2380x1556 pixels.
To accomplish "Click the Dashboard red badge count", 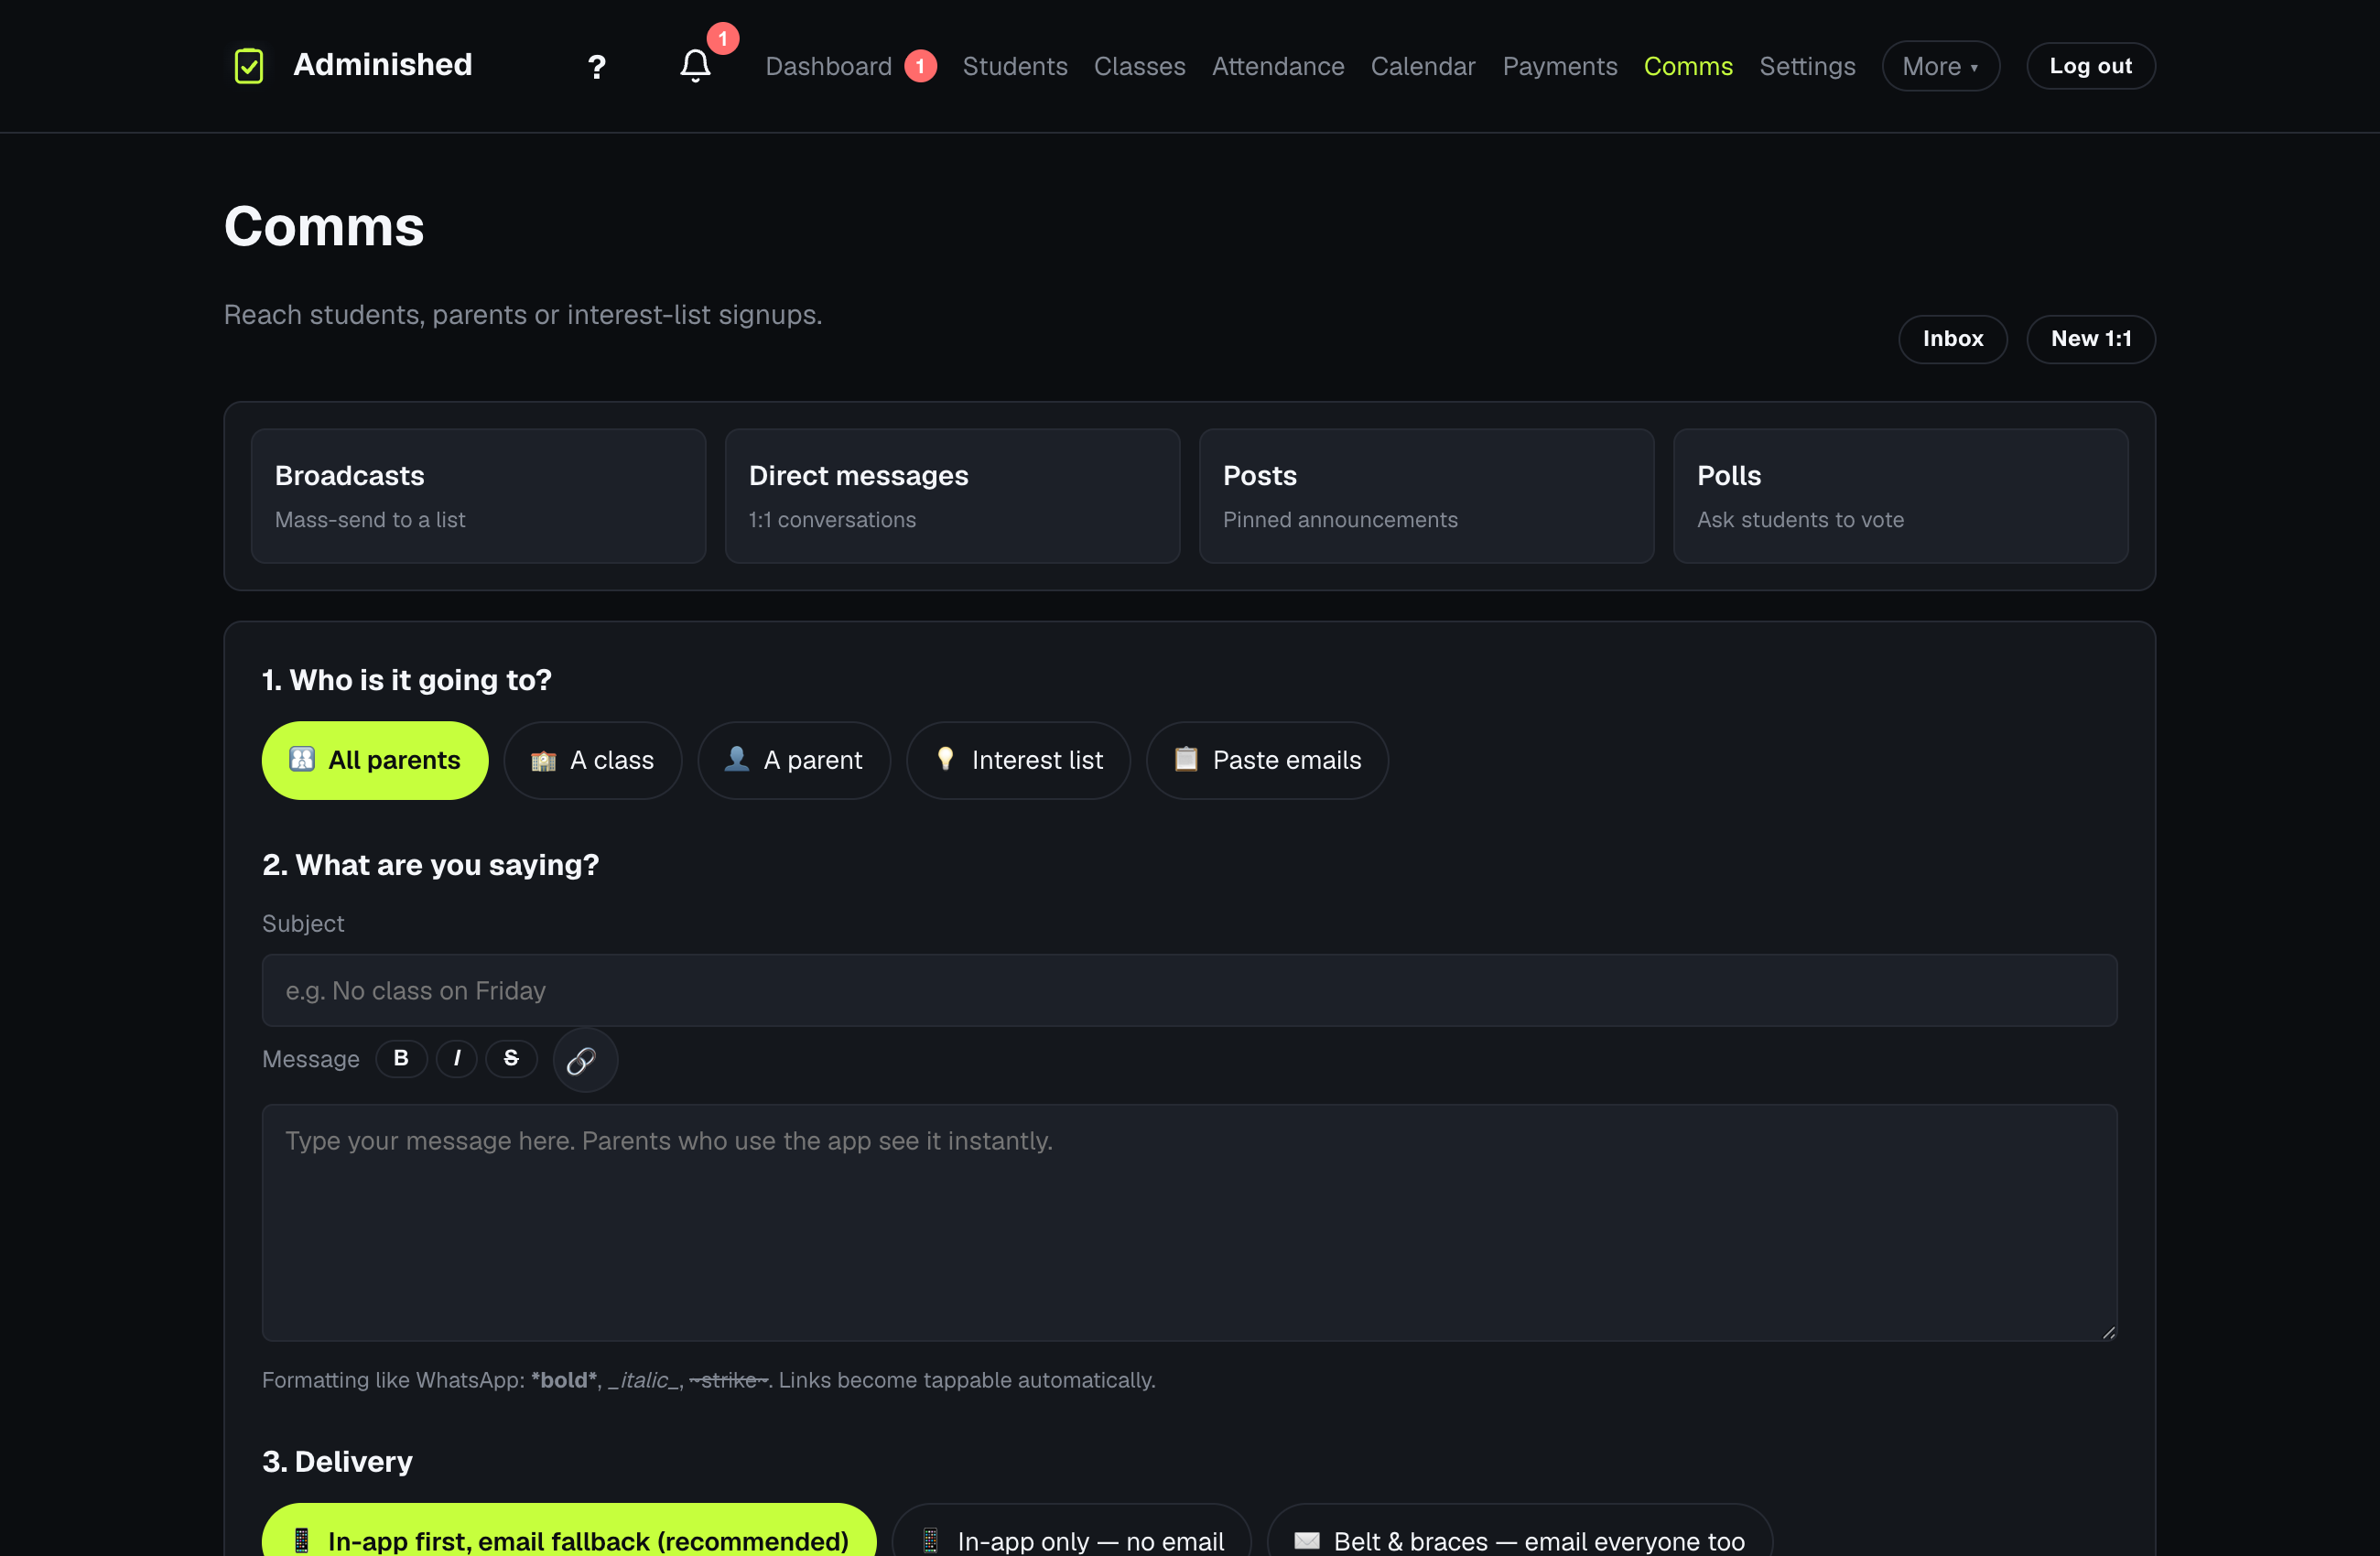I will 920,66.
